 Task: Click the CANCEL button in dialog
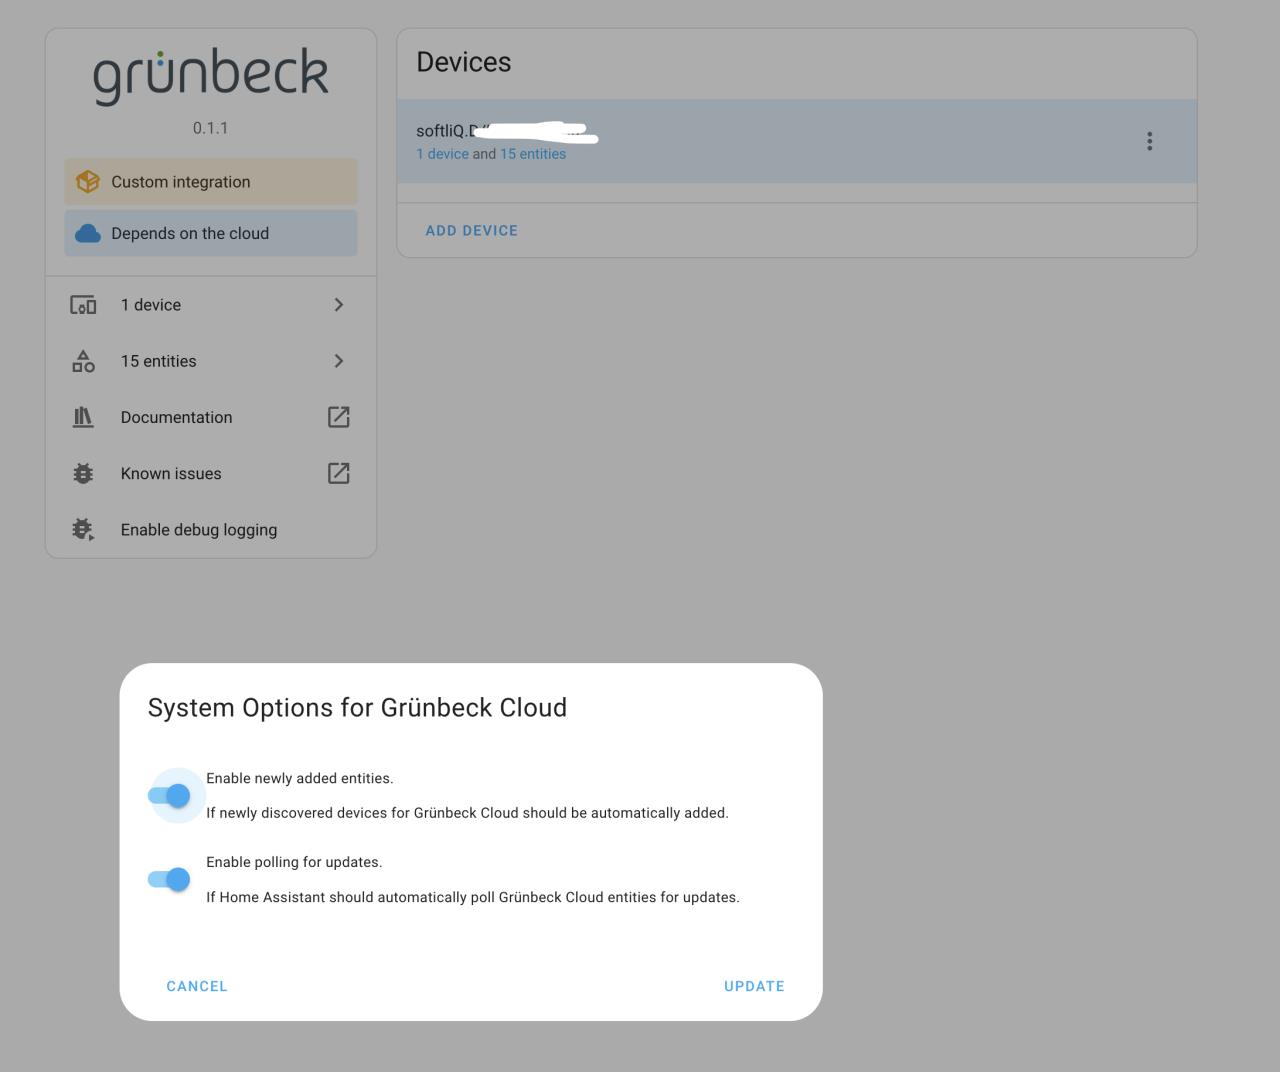click(197, 986)
